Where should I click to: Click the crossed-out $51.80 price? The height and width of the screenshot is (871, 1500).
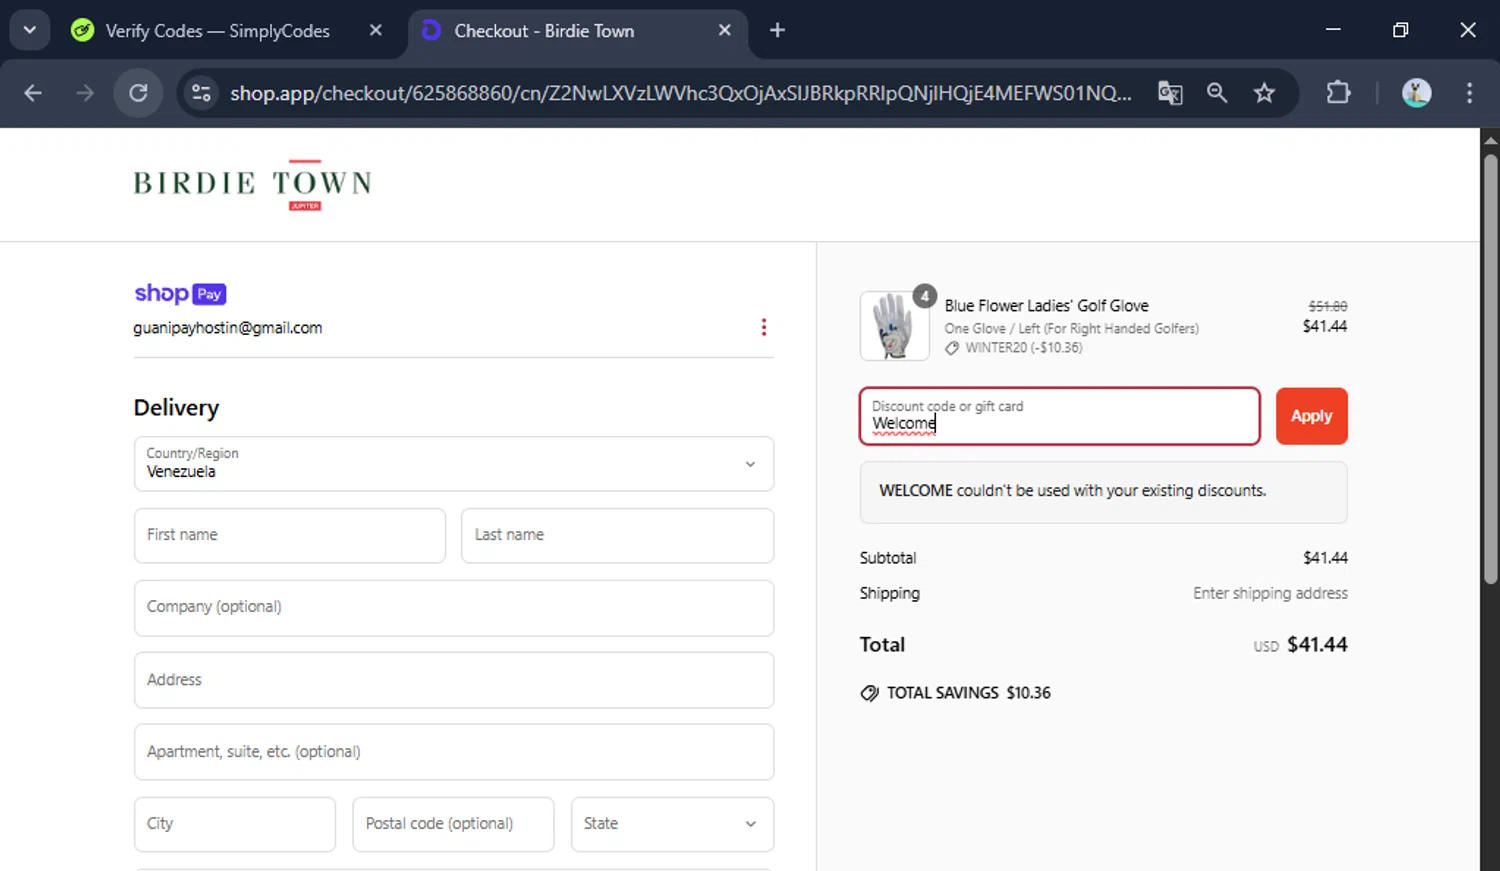point(1327,306)
